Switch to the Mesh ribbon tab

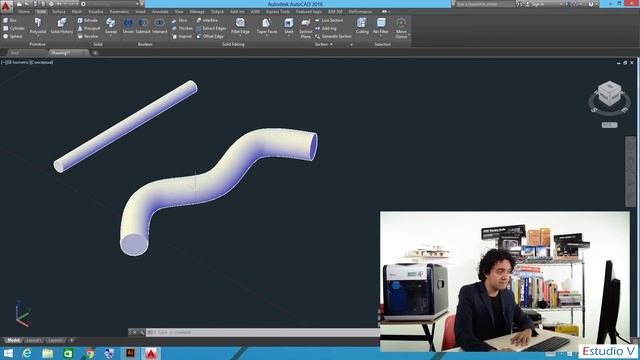coord(77,12)
